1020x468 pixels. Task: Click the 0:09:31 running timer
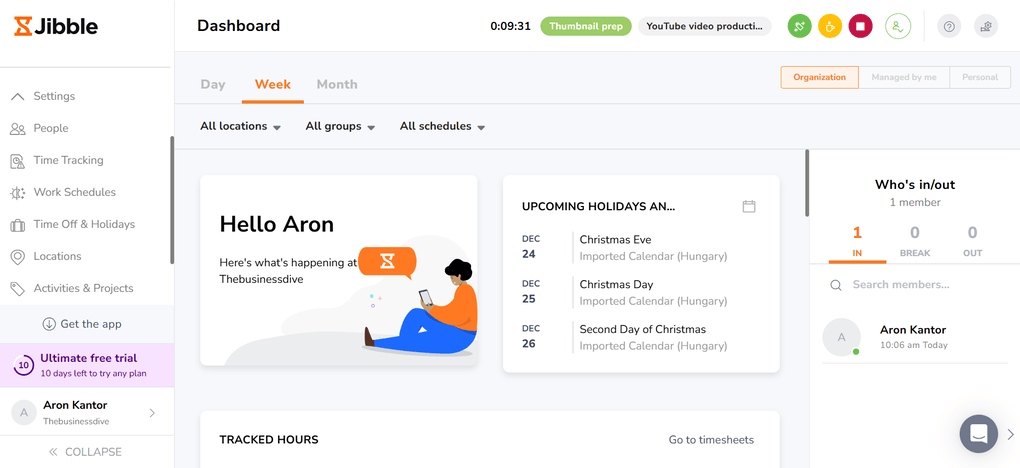[511, 27]
